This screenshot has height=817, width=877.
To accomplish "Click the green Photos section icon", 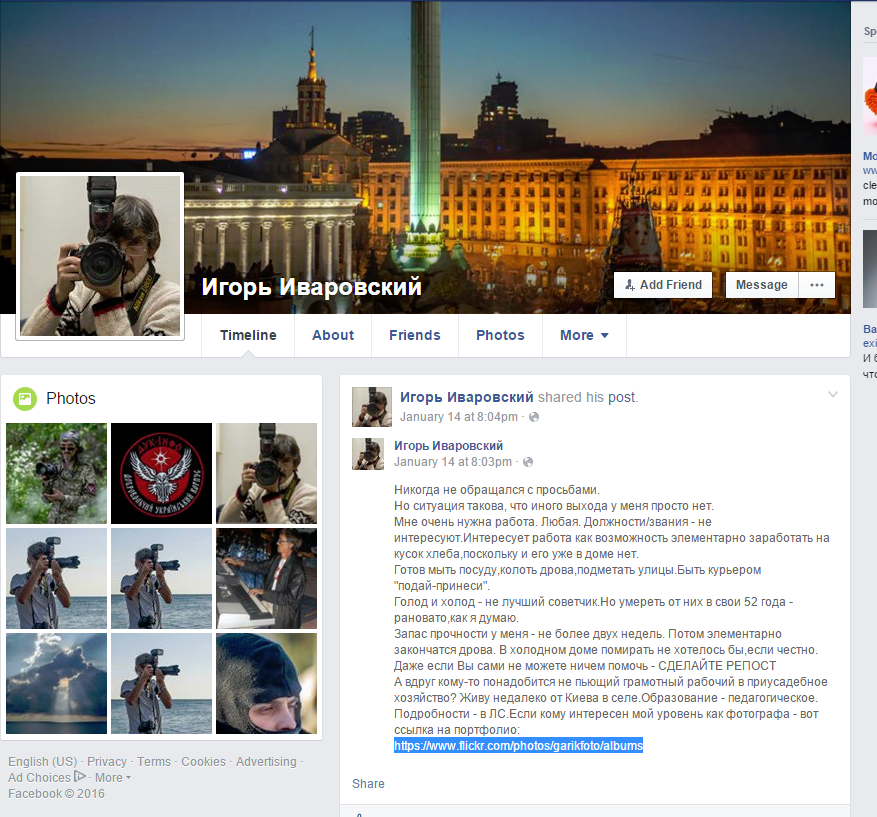I will pyautogui.click(x=24, y=399).
